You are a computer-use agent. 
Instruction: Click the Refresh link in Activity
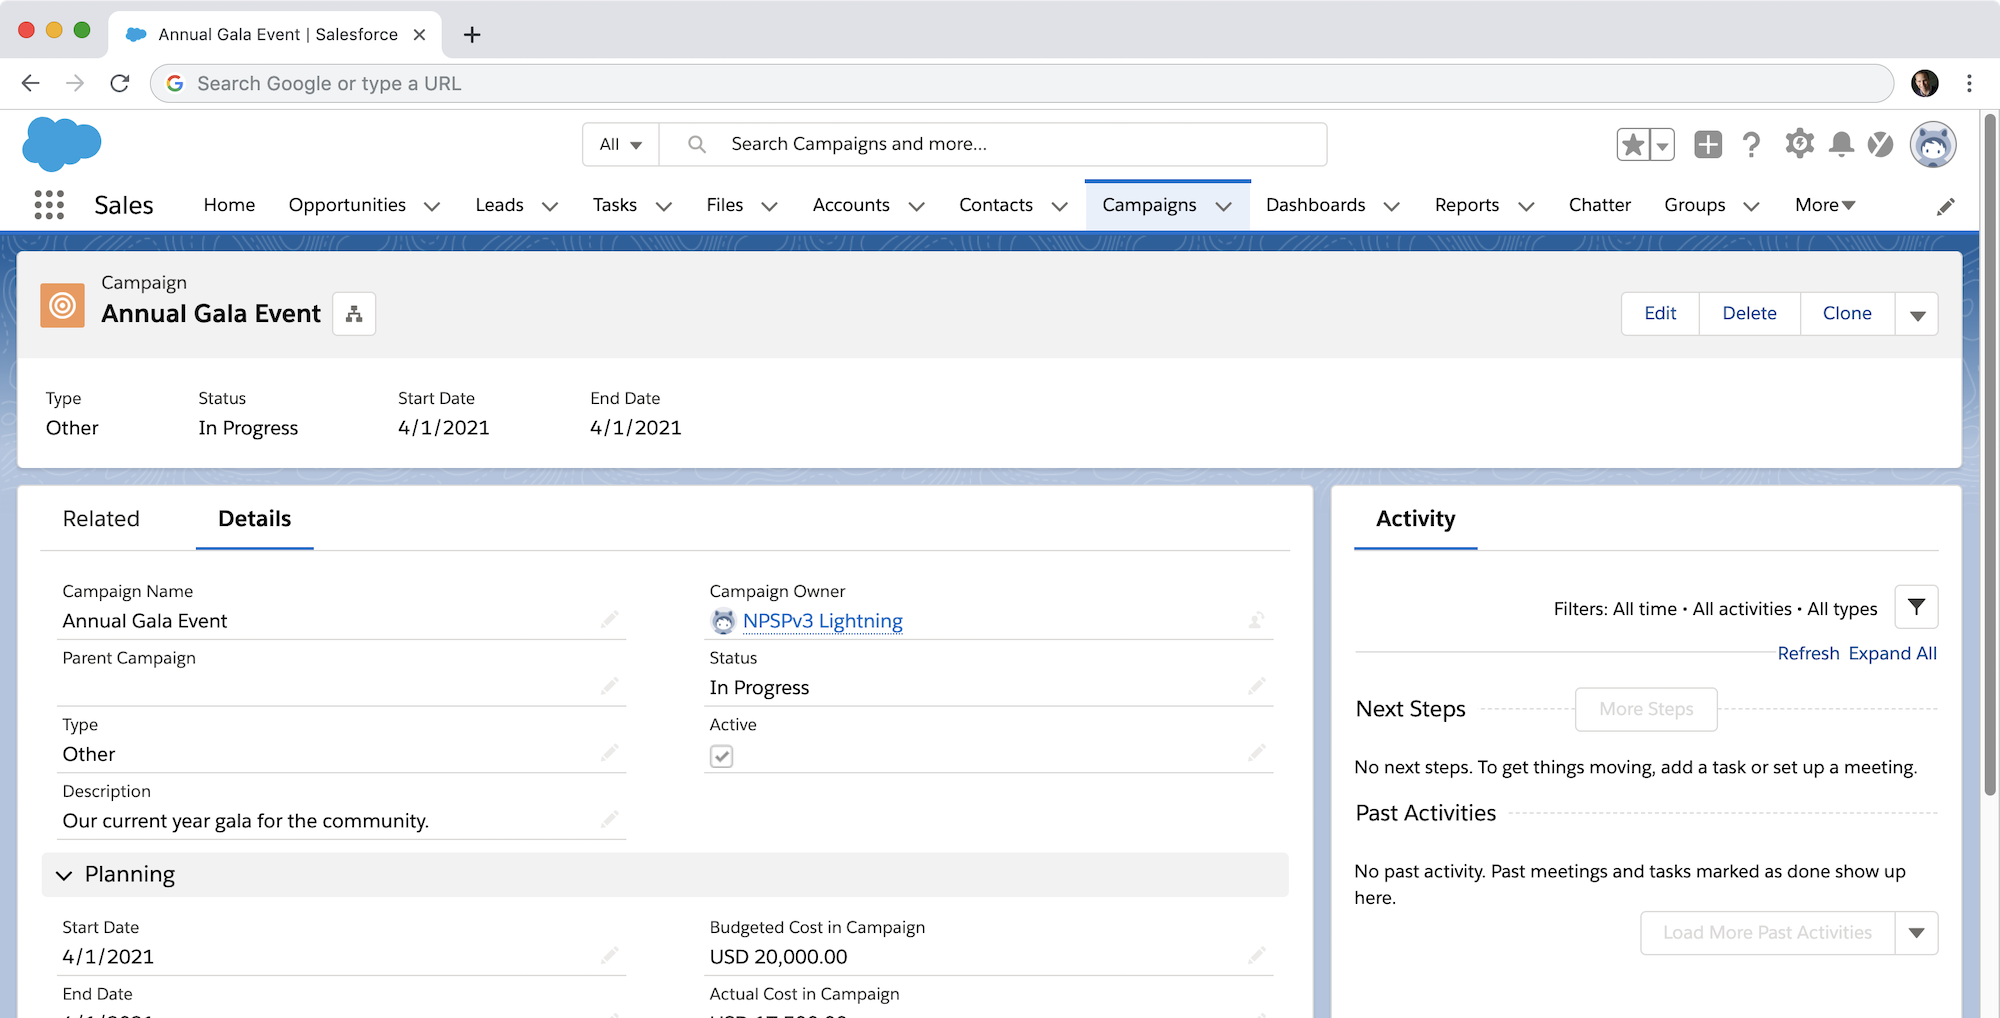click(1808, 653)
